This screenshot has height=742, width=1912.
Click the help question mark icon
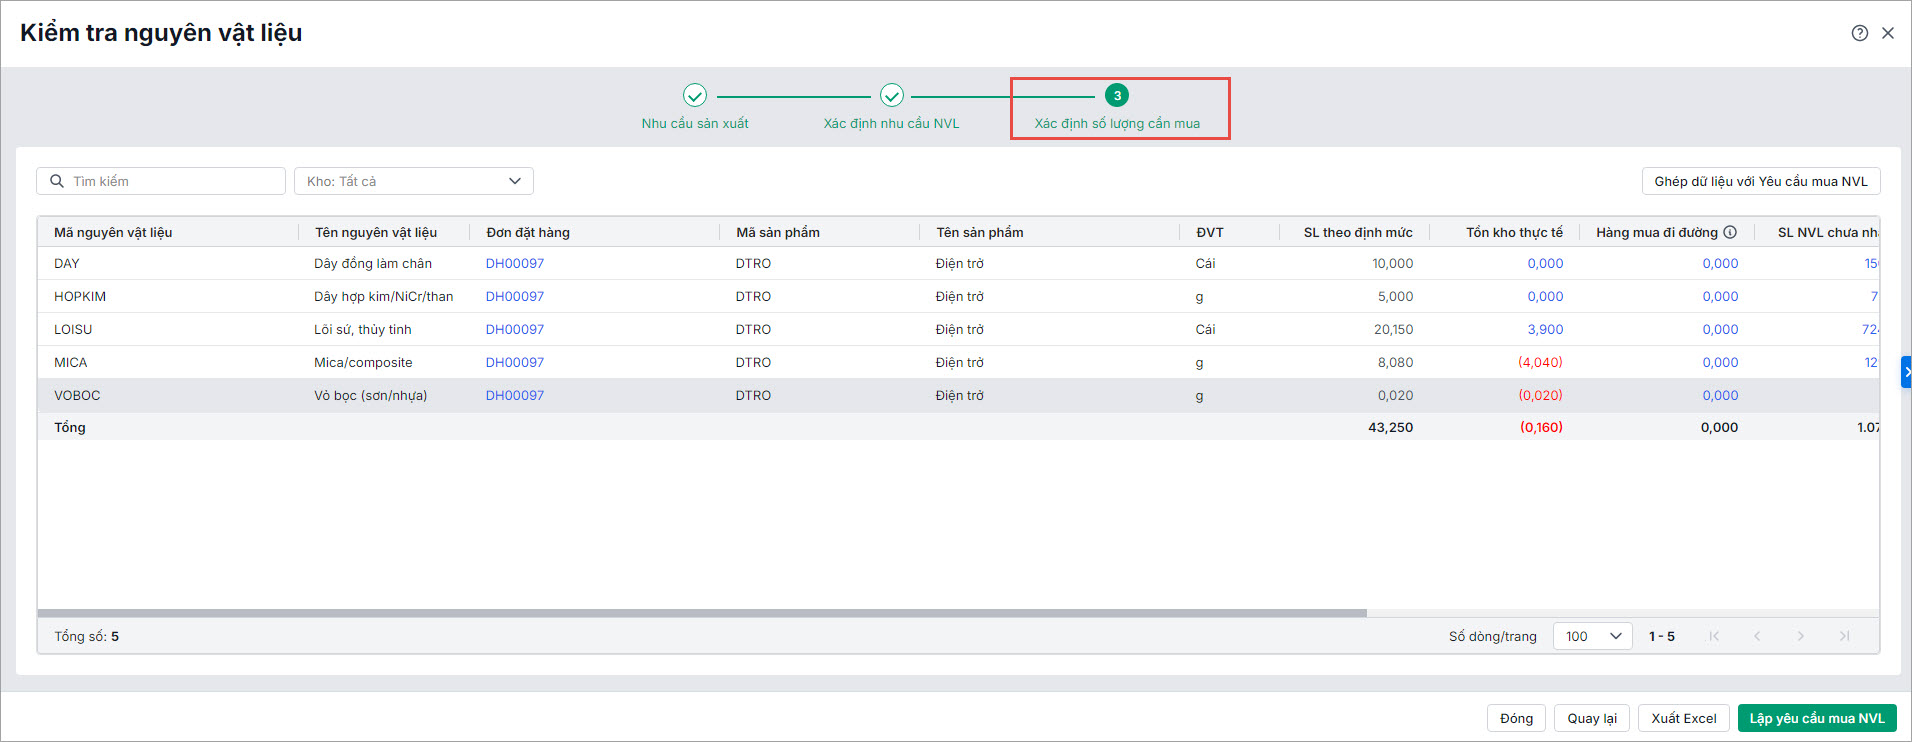[x=1859, y=33]
